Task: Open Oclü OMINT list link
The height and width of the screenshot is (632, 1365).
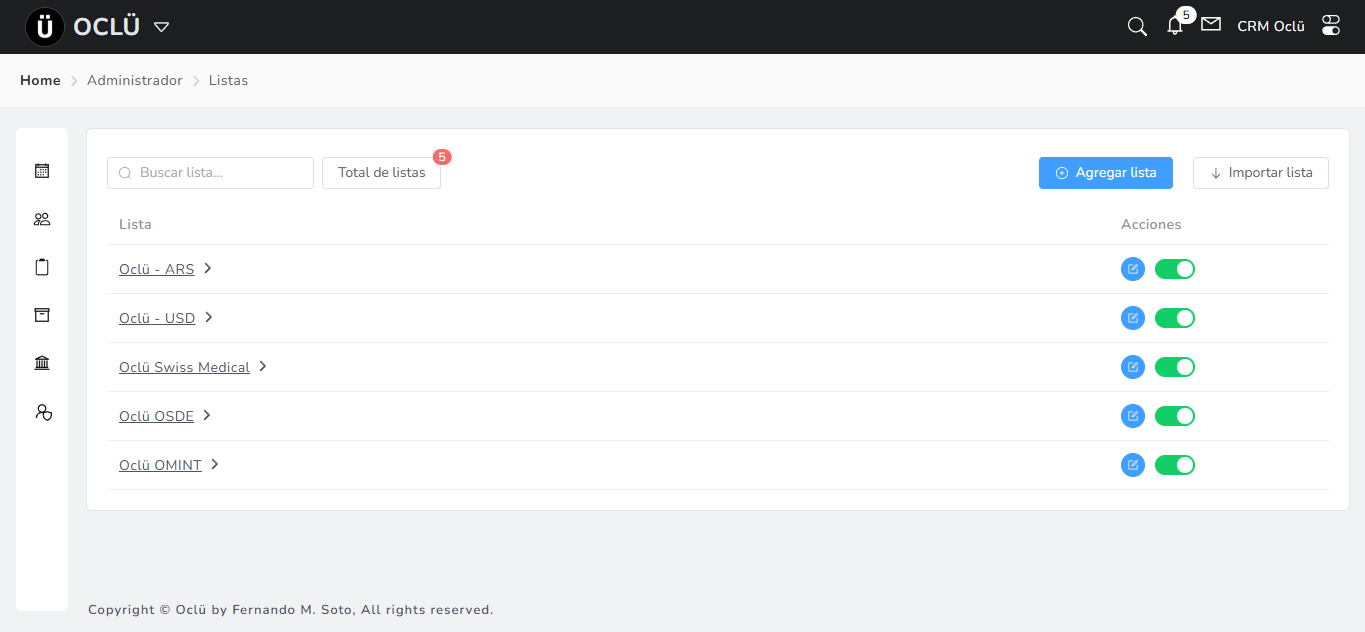Action: [160, 466]
